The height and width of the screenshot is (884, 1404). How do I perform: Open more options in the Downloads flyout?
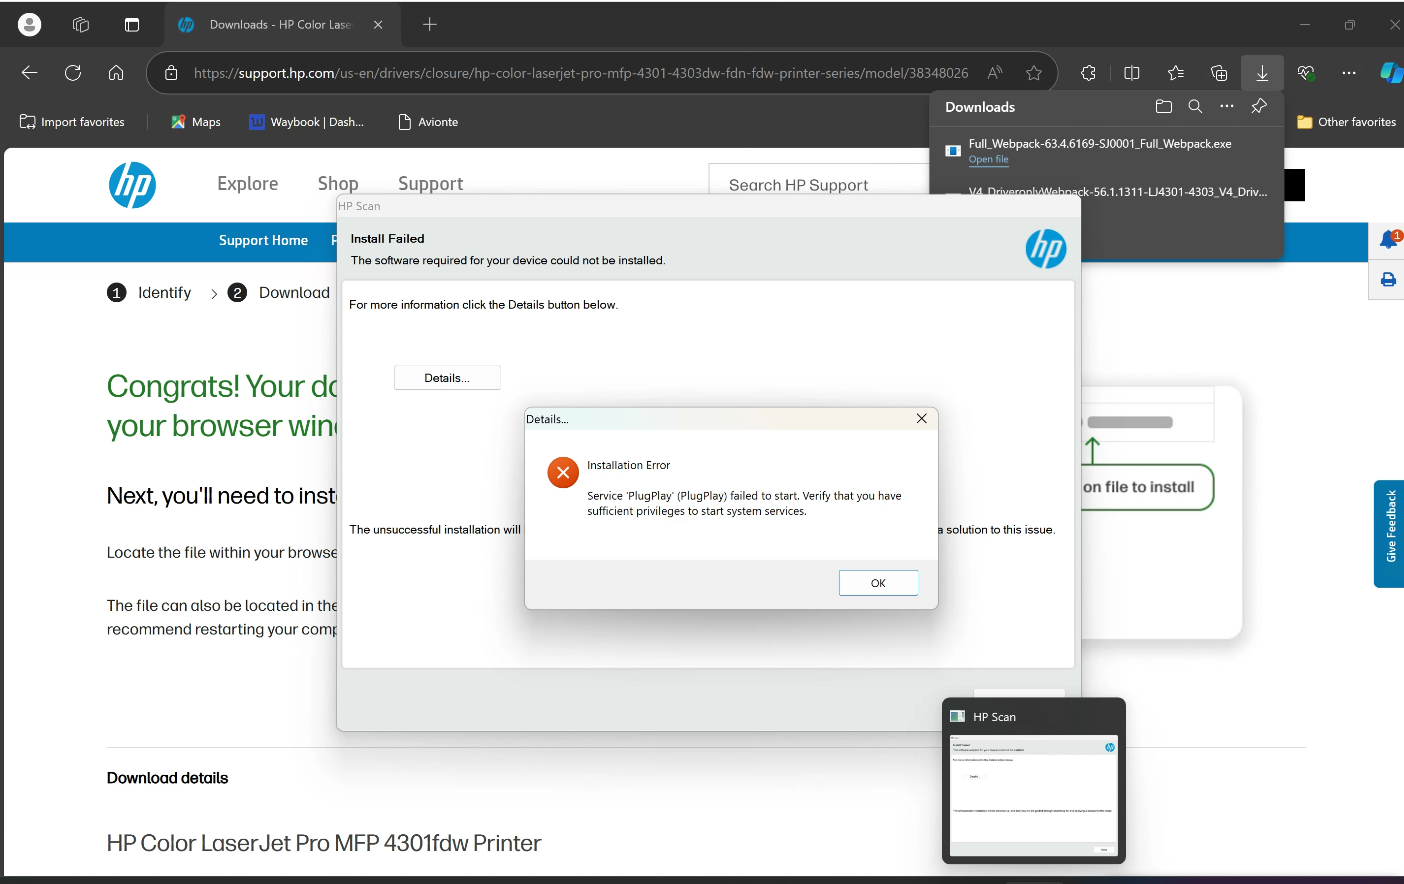click(x=1227, y=106)
